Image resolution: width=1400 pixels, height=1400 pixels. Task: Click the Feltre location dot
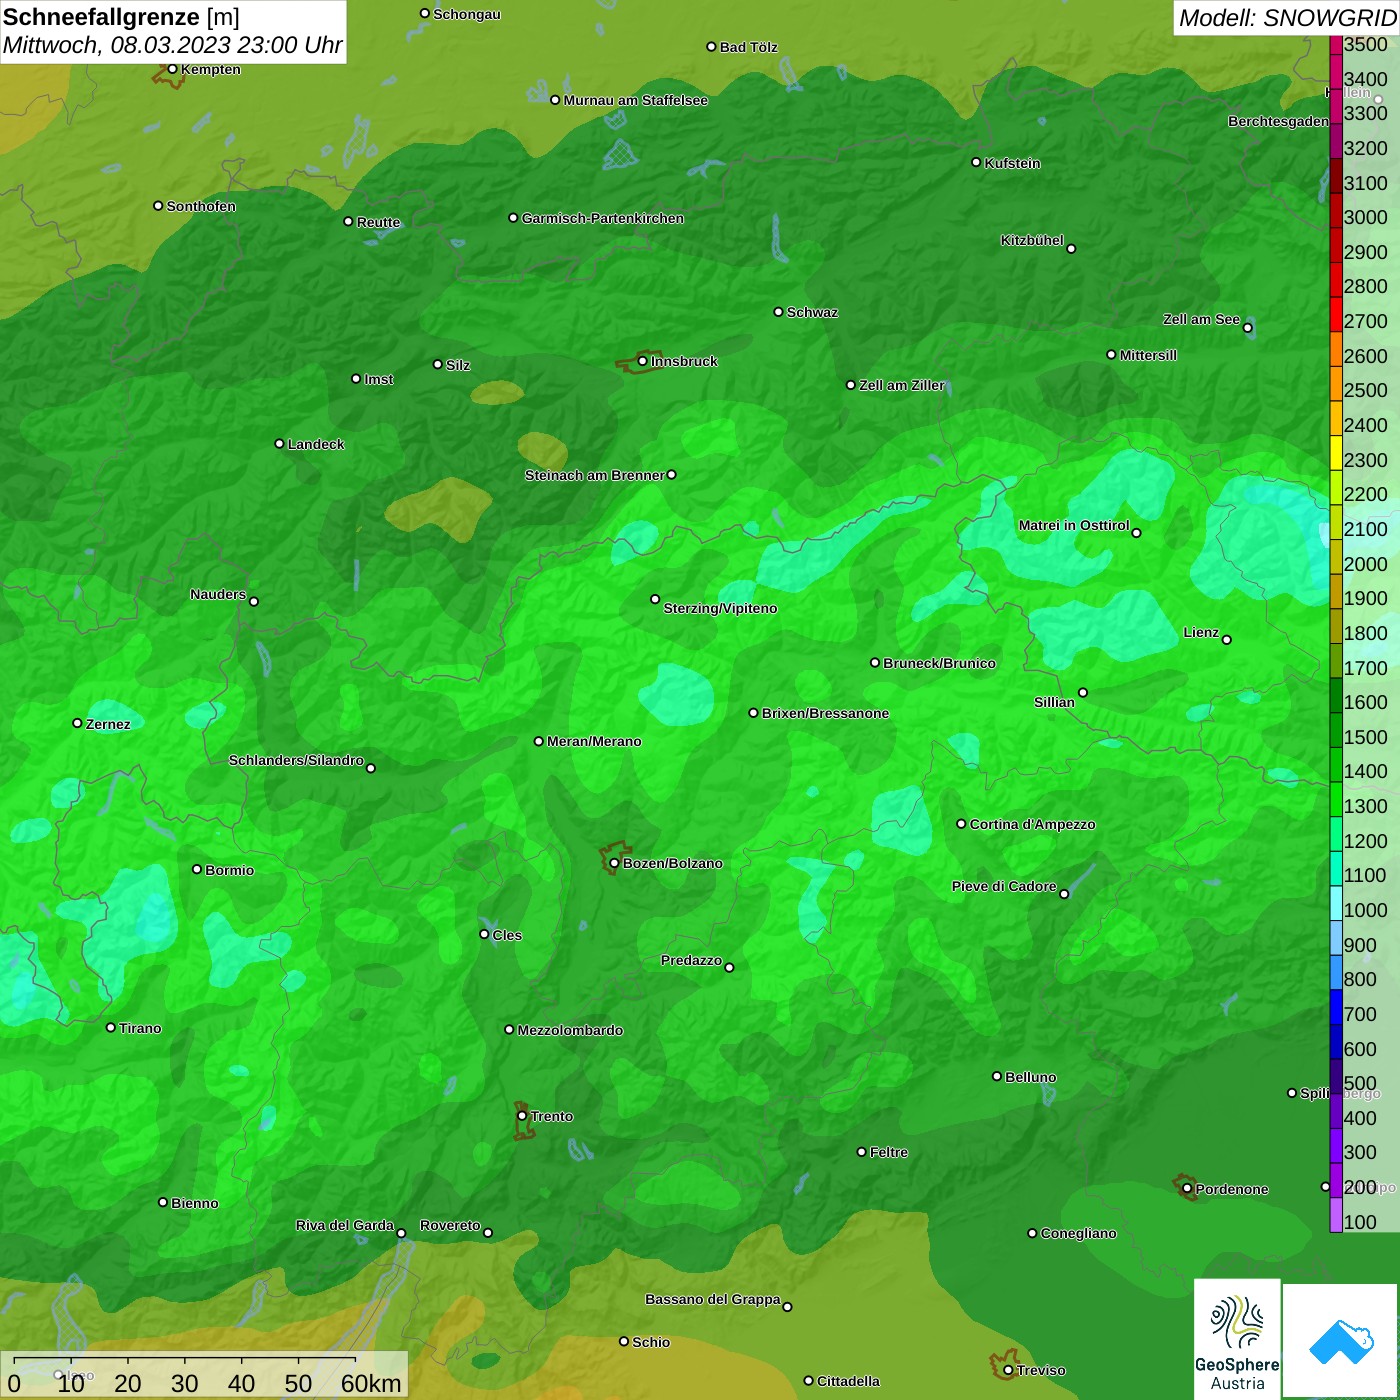[862, 1152]
